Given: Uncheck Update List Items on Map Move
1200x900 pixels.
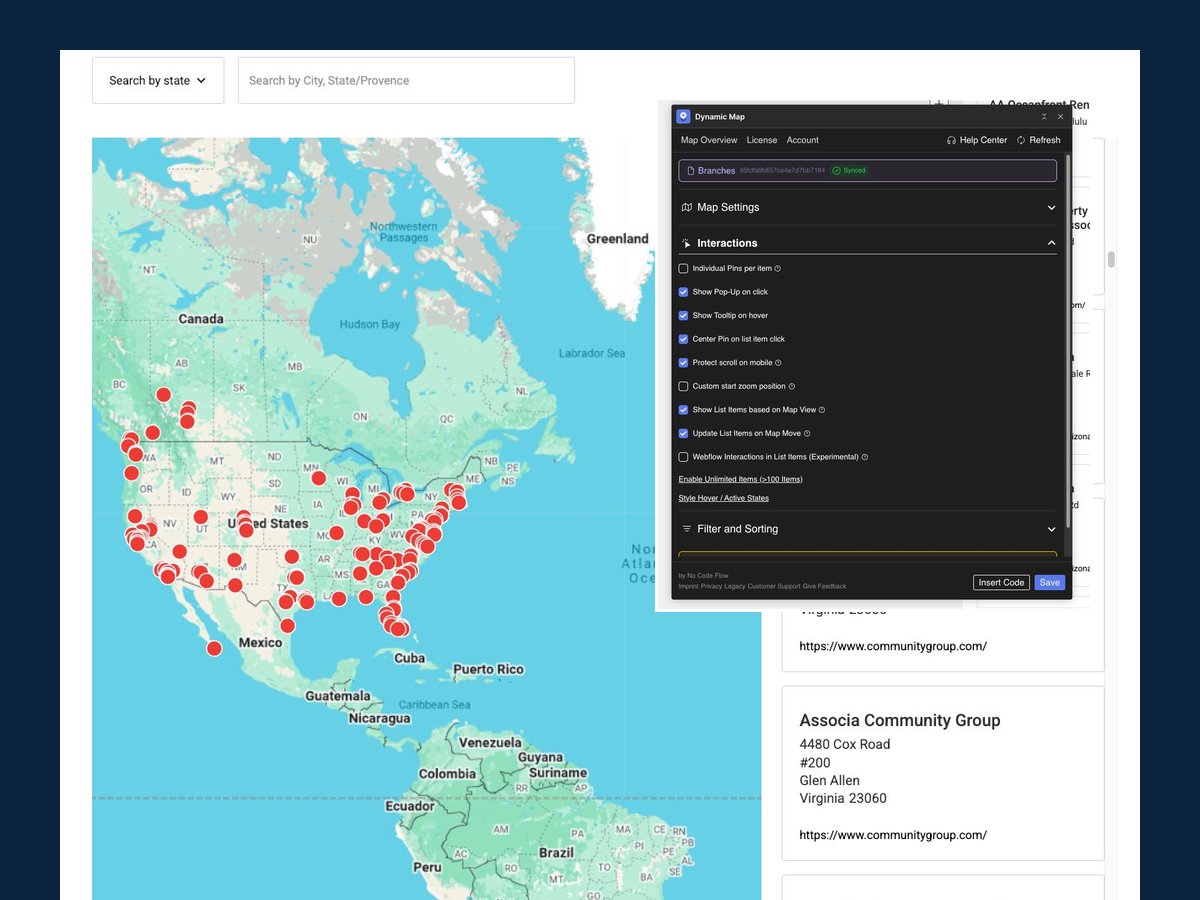Looking at the screenshot, I should pyautogui.click(x=684, y=433).
